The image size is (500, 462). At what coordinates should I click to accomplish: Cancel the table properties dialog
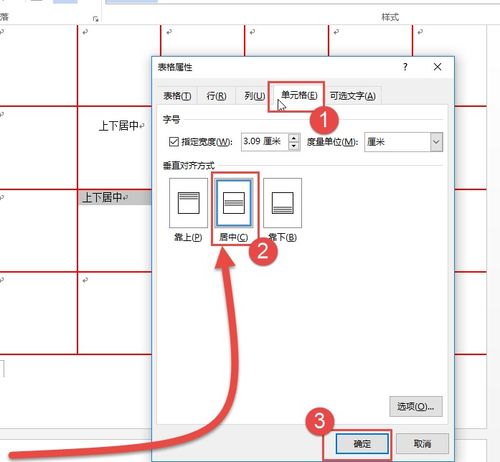pos(422,444)
